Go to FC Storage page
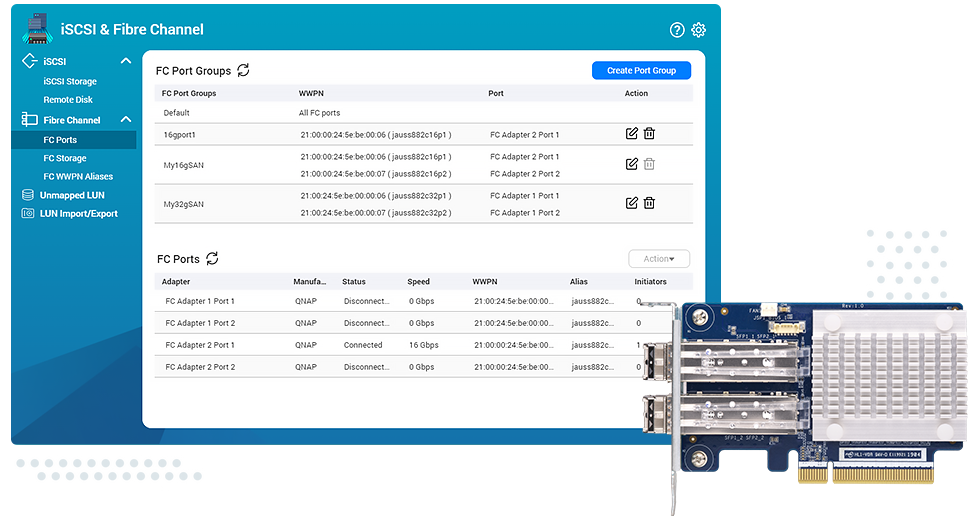 tap(65, 158)
